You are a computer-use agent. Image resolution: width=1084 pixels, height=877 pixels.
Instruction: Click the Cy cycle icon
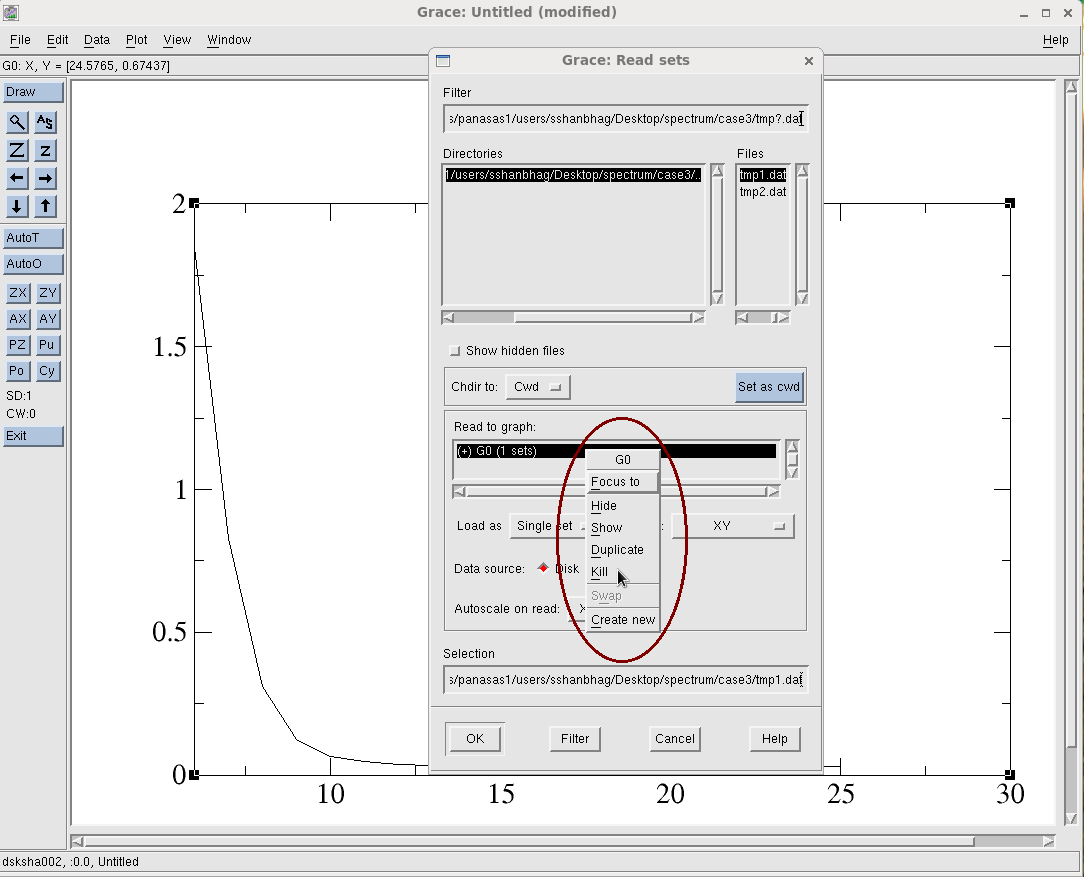coord(47,370)
